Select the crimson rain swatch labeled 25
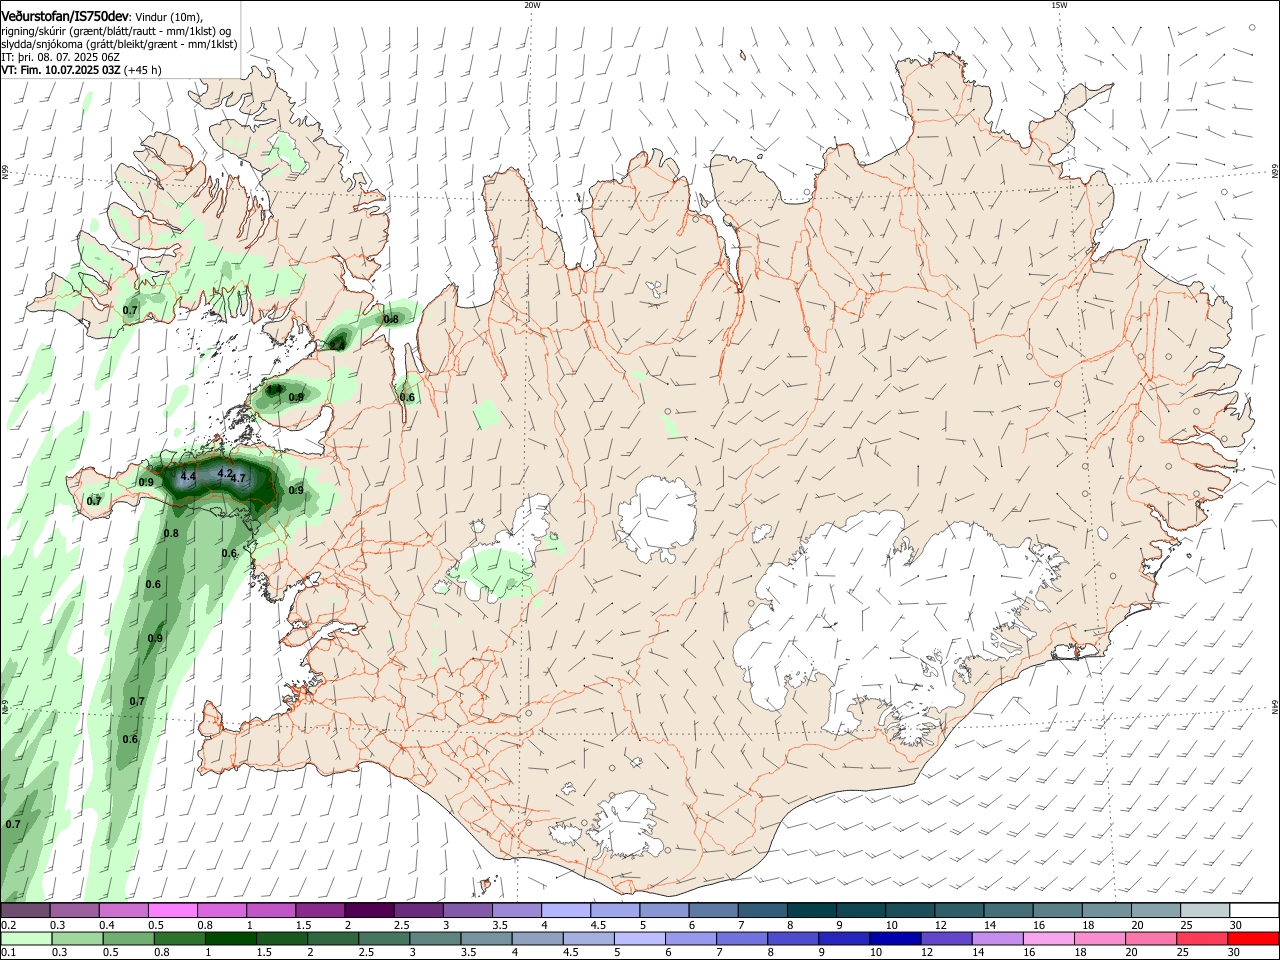Image resolution: width=1280 pixels, height=960 pixels. (1203, 938)
